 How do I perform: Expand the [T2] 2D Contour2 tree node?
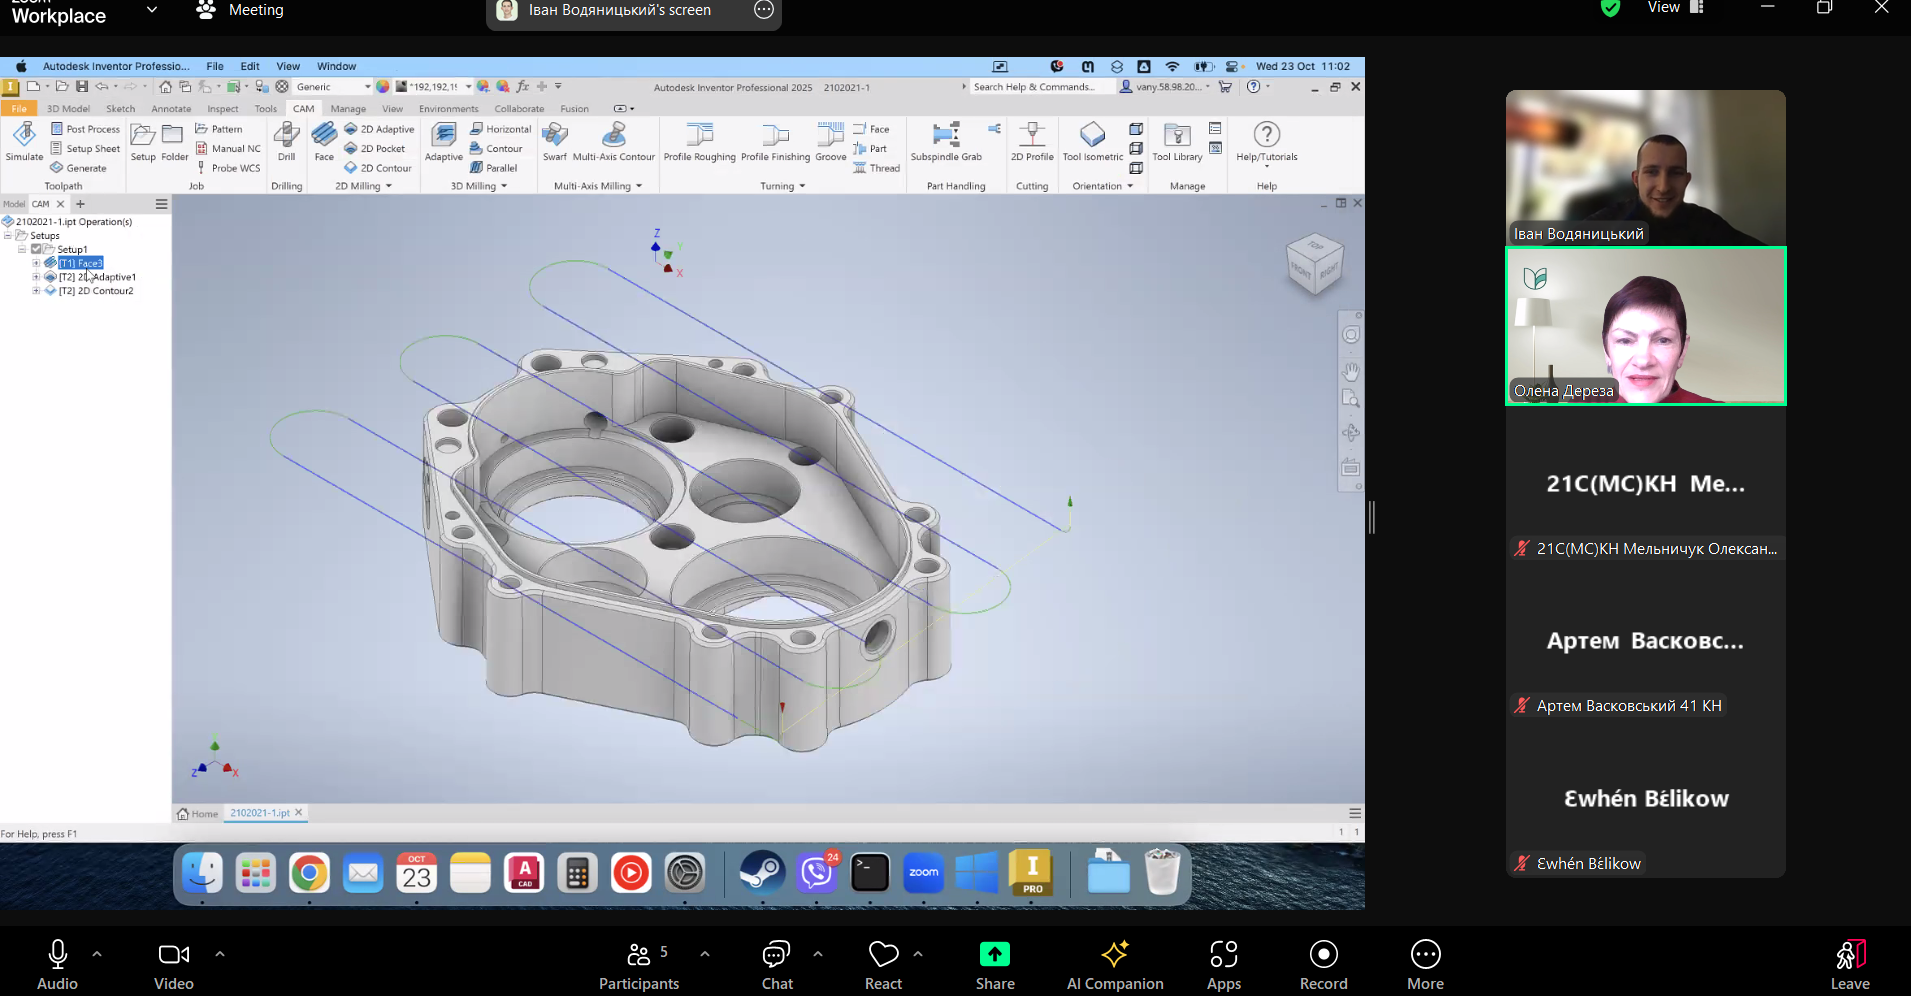click(x=36, y=291)
